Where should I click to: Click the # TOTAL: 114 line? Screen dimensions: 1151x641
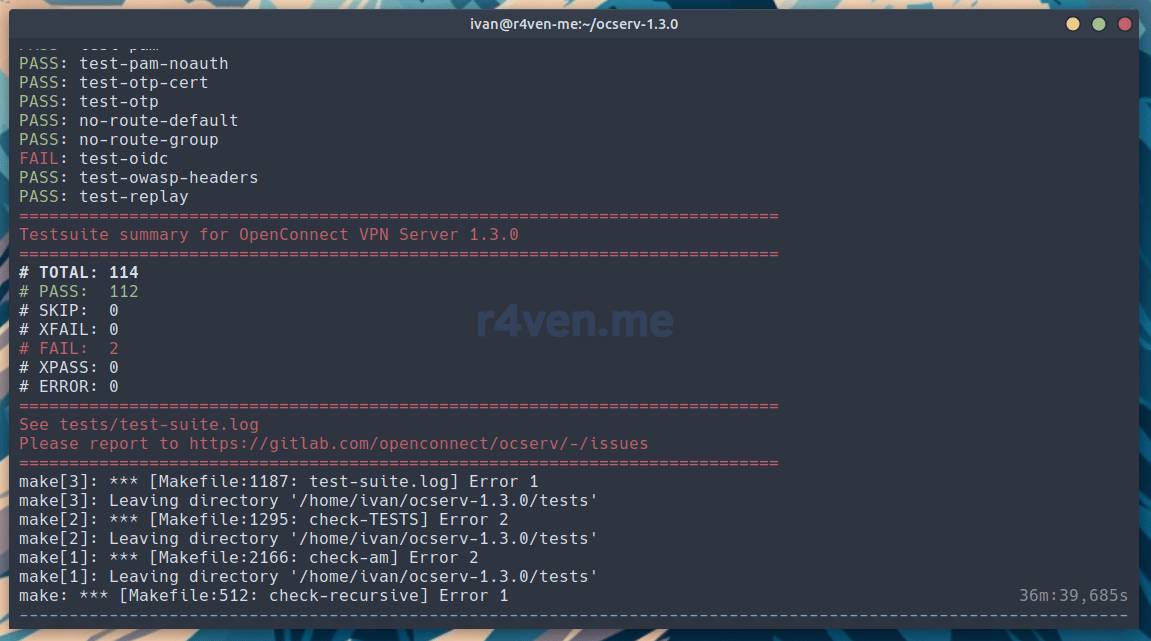79,272
